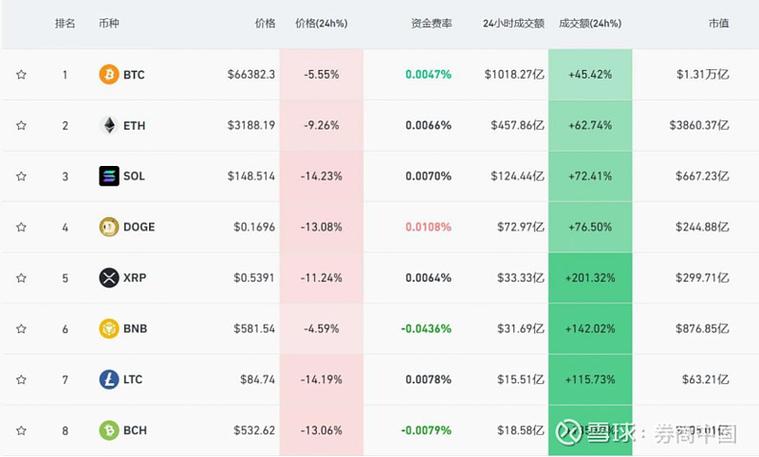The width and height of the screenshot is (759, 457).
Task: Click the Bitcoin BTC coin icon
Action: pyautogui.click(x=109, y=75)
